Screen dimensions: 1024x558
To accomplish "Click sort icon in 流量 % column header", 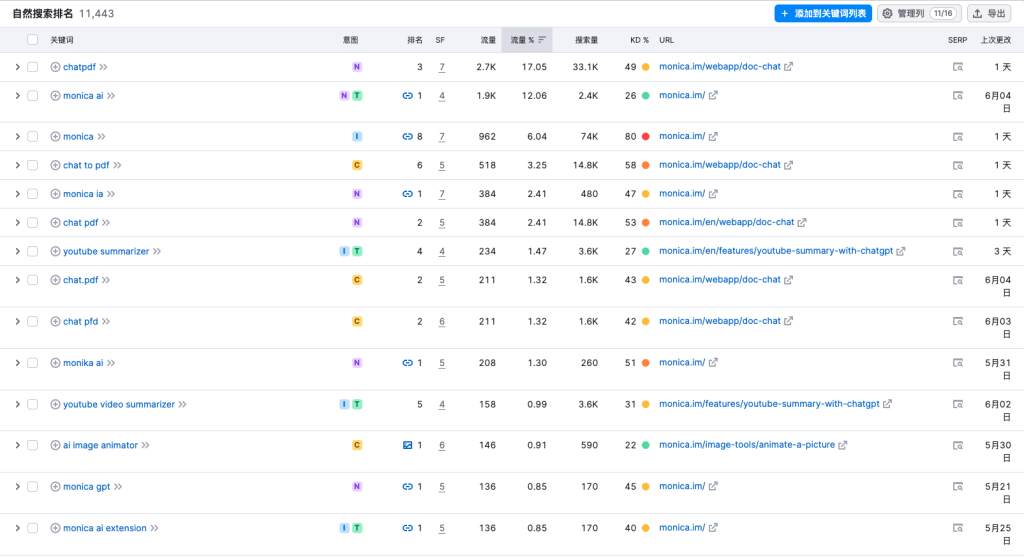I will pos(542,40).
